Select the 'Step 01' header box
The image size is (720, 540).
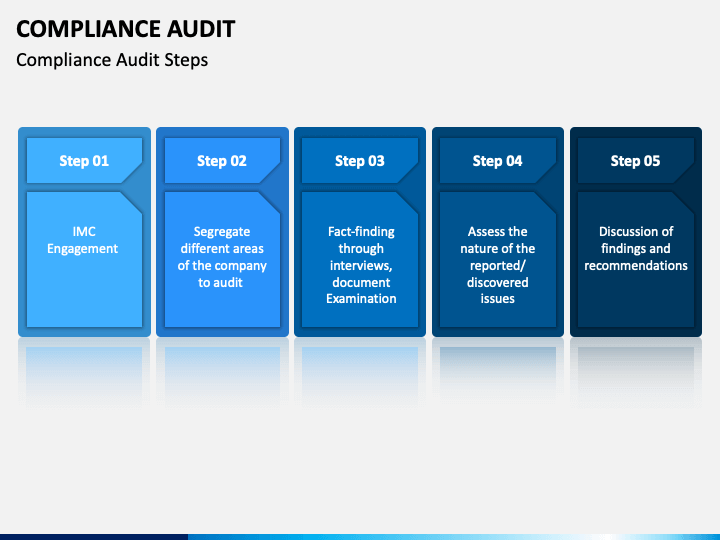[x=84, y=161]
